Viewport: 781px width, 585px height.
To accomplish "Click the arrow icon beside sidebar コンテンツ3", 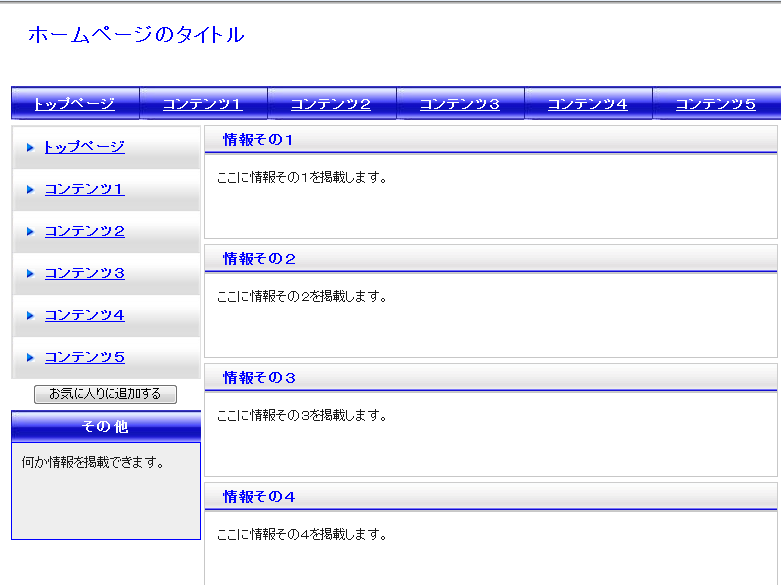I will [x=30, y=274].
